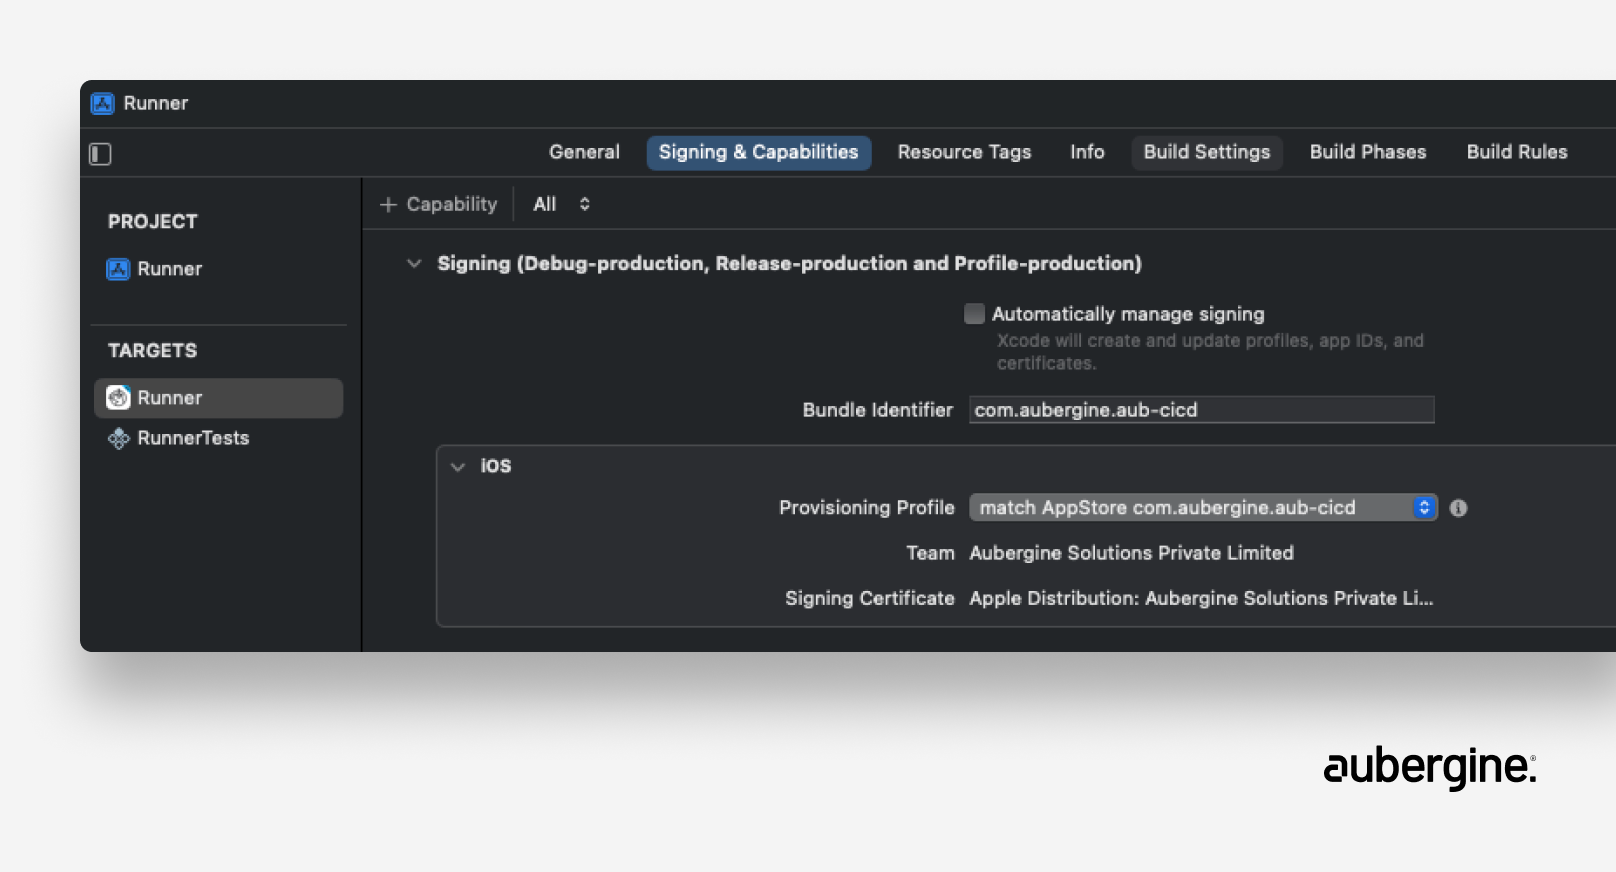Add a new Capability

pyautogui.click(x=439, y=204)
